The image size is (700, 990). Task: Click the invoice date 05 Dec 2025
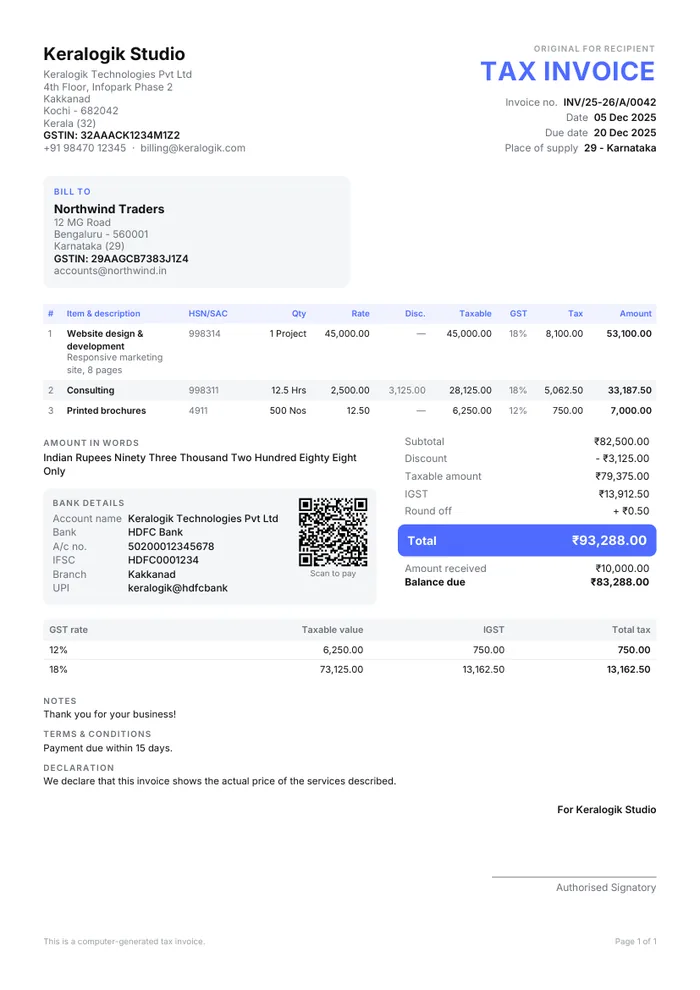625,117
